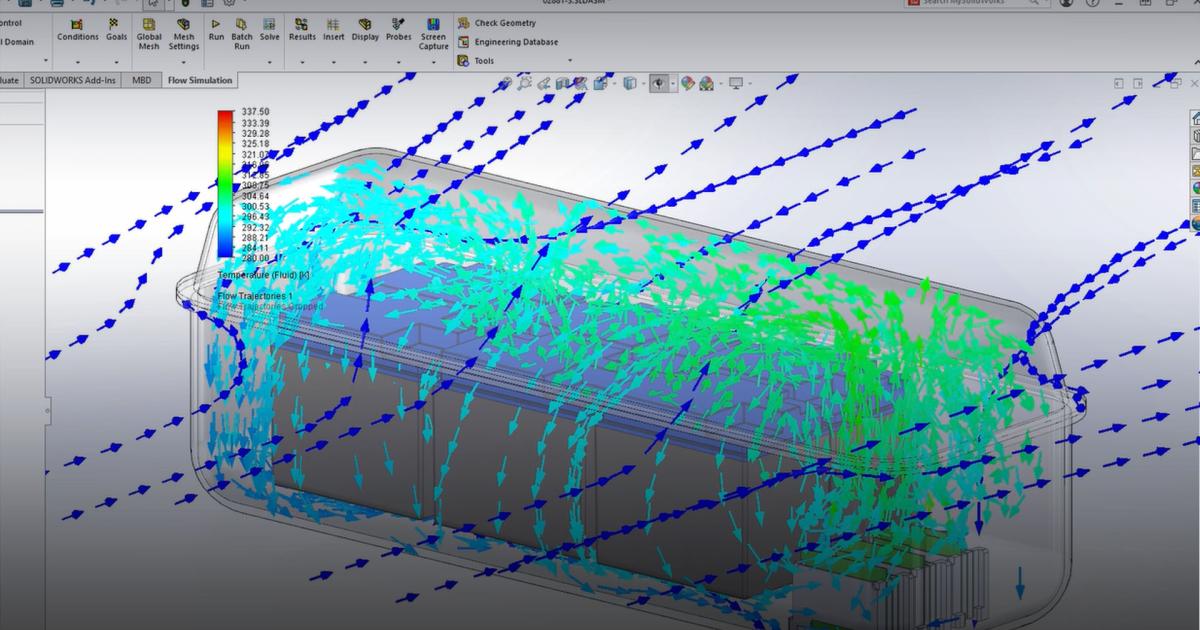1200x630 pixels.
Task: Switch to the MBD tab
Action: [x=142, y=80]
